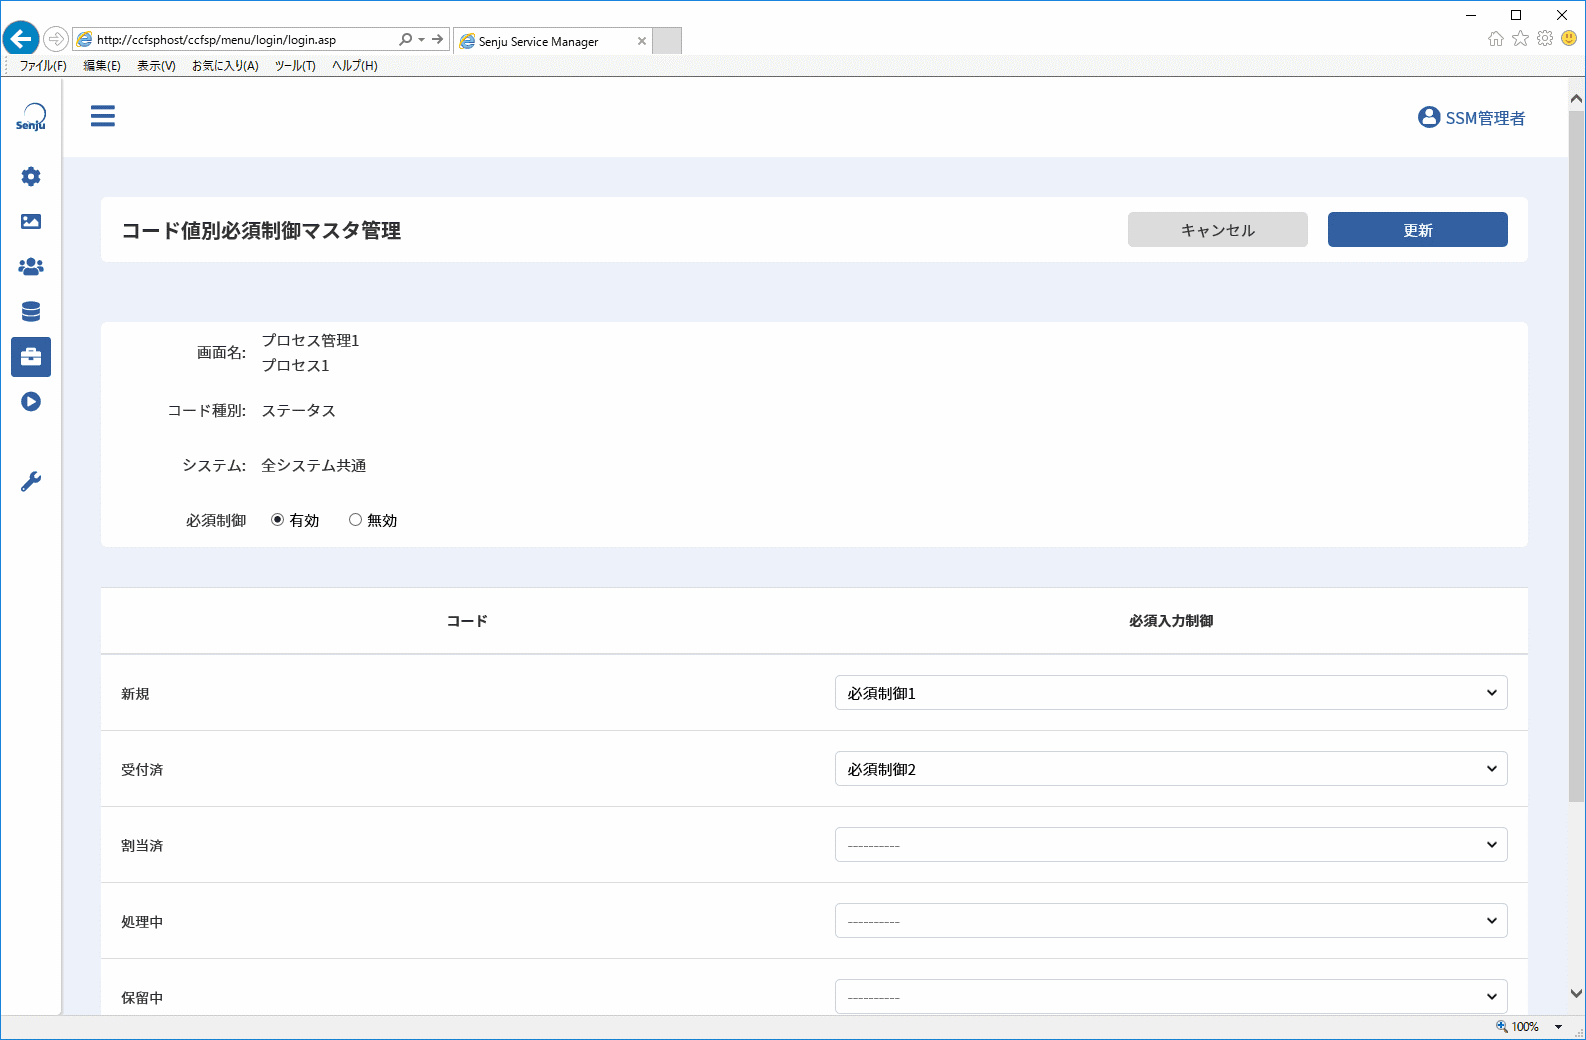This screenshot has width=1586, height=1040.
Task: Open the new blank tab button
Action: point(667,41)
